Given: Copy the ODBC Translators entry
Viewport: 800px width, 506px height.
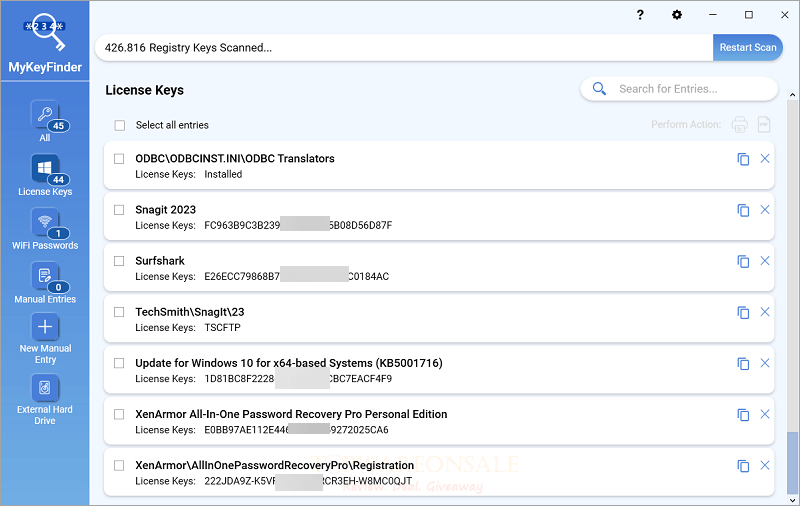Looking at the screenshot, I should pyautogui.click(x=743, y=159).
